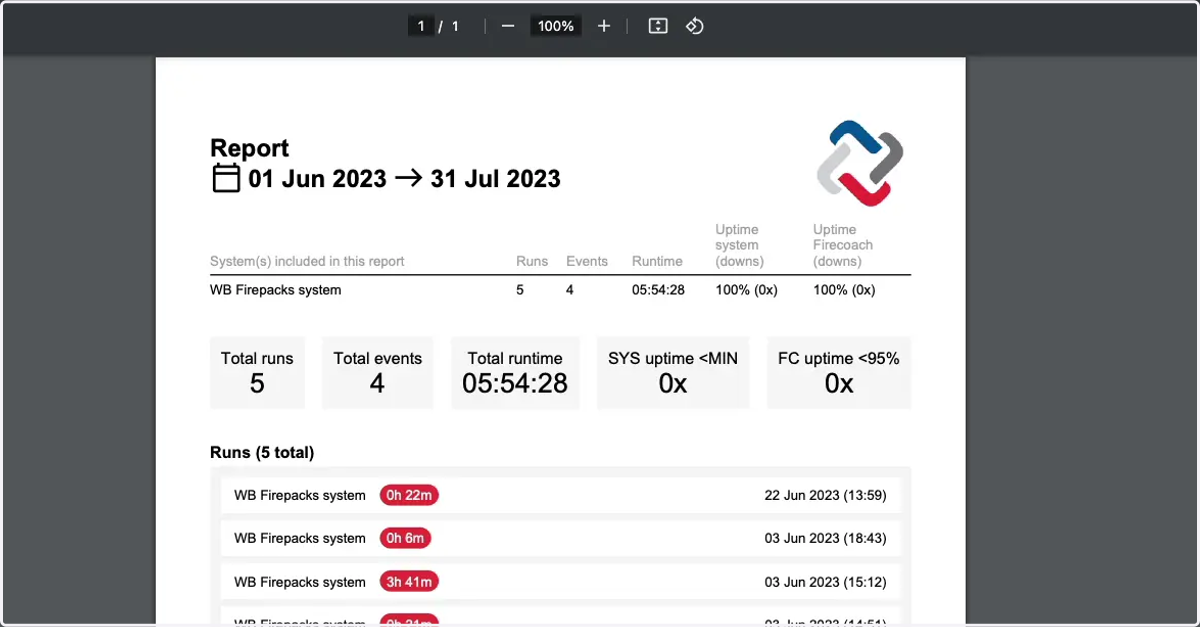The image size is (1200, 627).
Task: Click the fit to page icon
Action: [658, 26]
